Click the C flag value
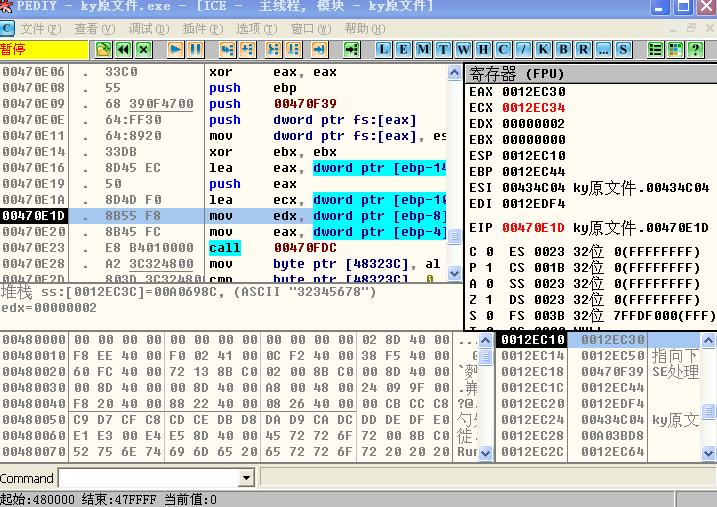Image resolution: width=717 pixels, height=507 pixels. 490,252
